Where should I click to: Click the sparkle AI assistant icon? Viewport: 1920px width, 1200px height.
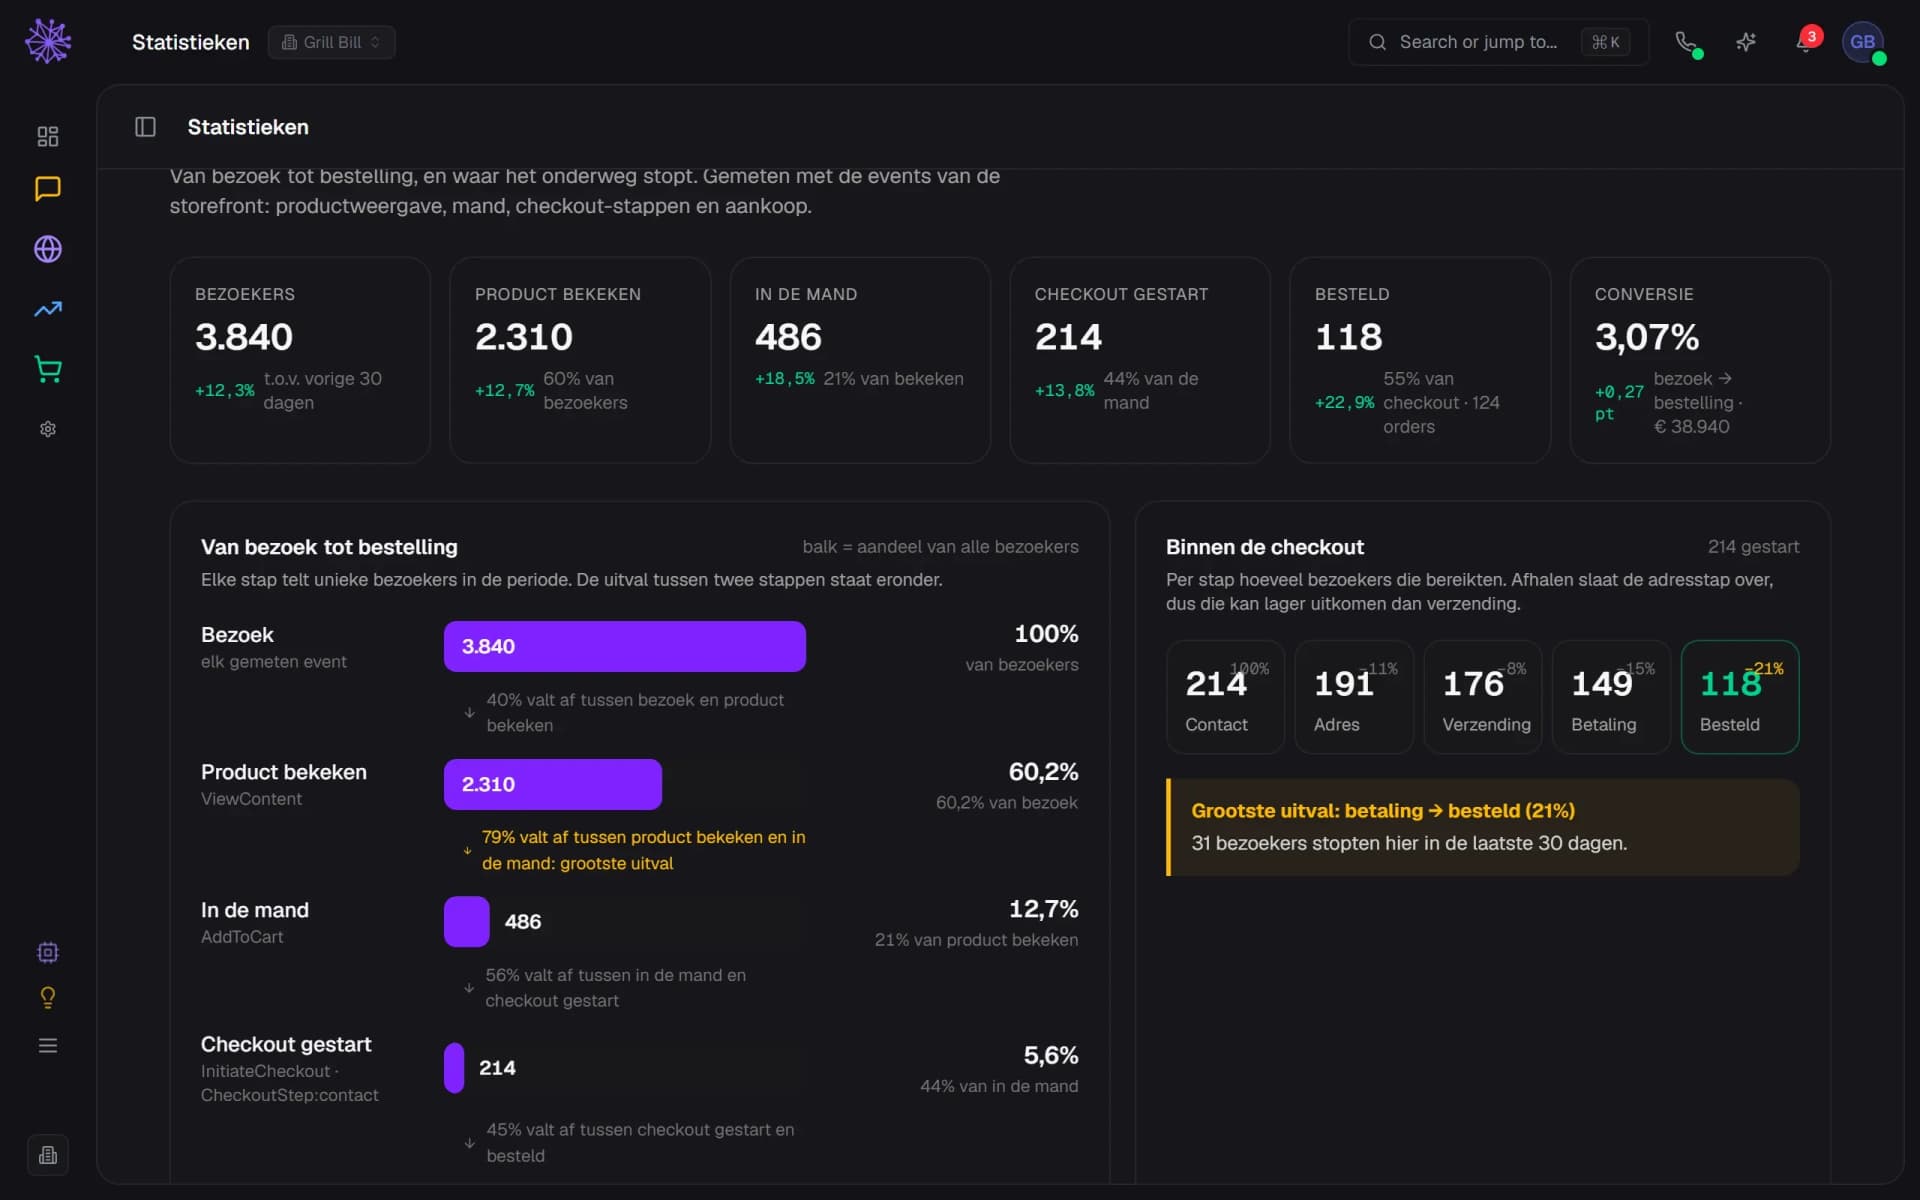pyautogui.click(x=1746, y=42)
